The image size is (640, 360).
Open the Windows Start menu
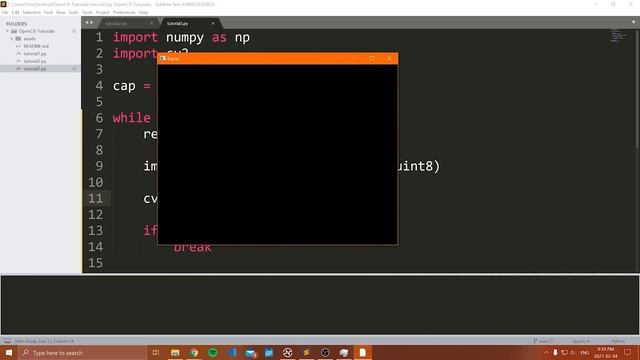9,353
